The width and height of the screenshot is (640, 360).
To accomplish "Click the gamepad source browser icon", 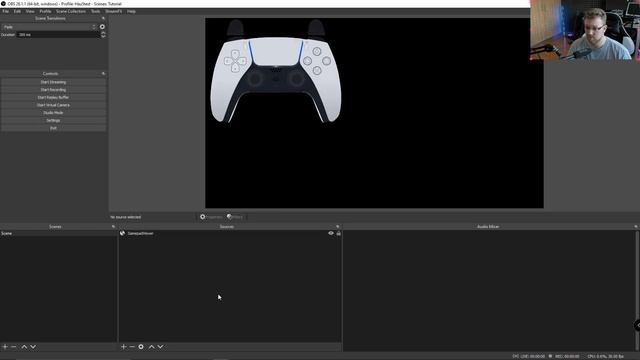I will coord(122,233).
